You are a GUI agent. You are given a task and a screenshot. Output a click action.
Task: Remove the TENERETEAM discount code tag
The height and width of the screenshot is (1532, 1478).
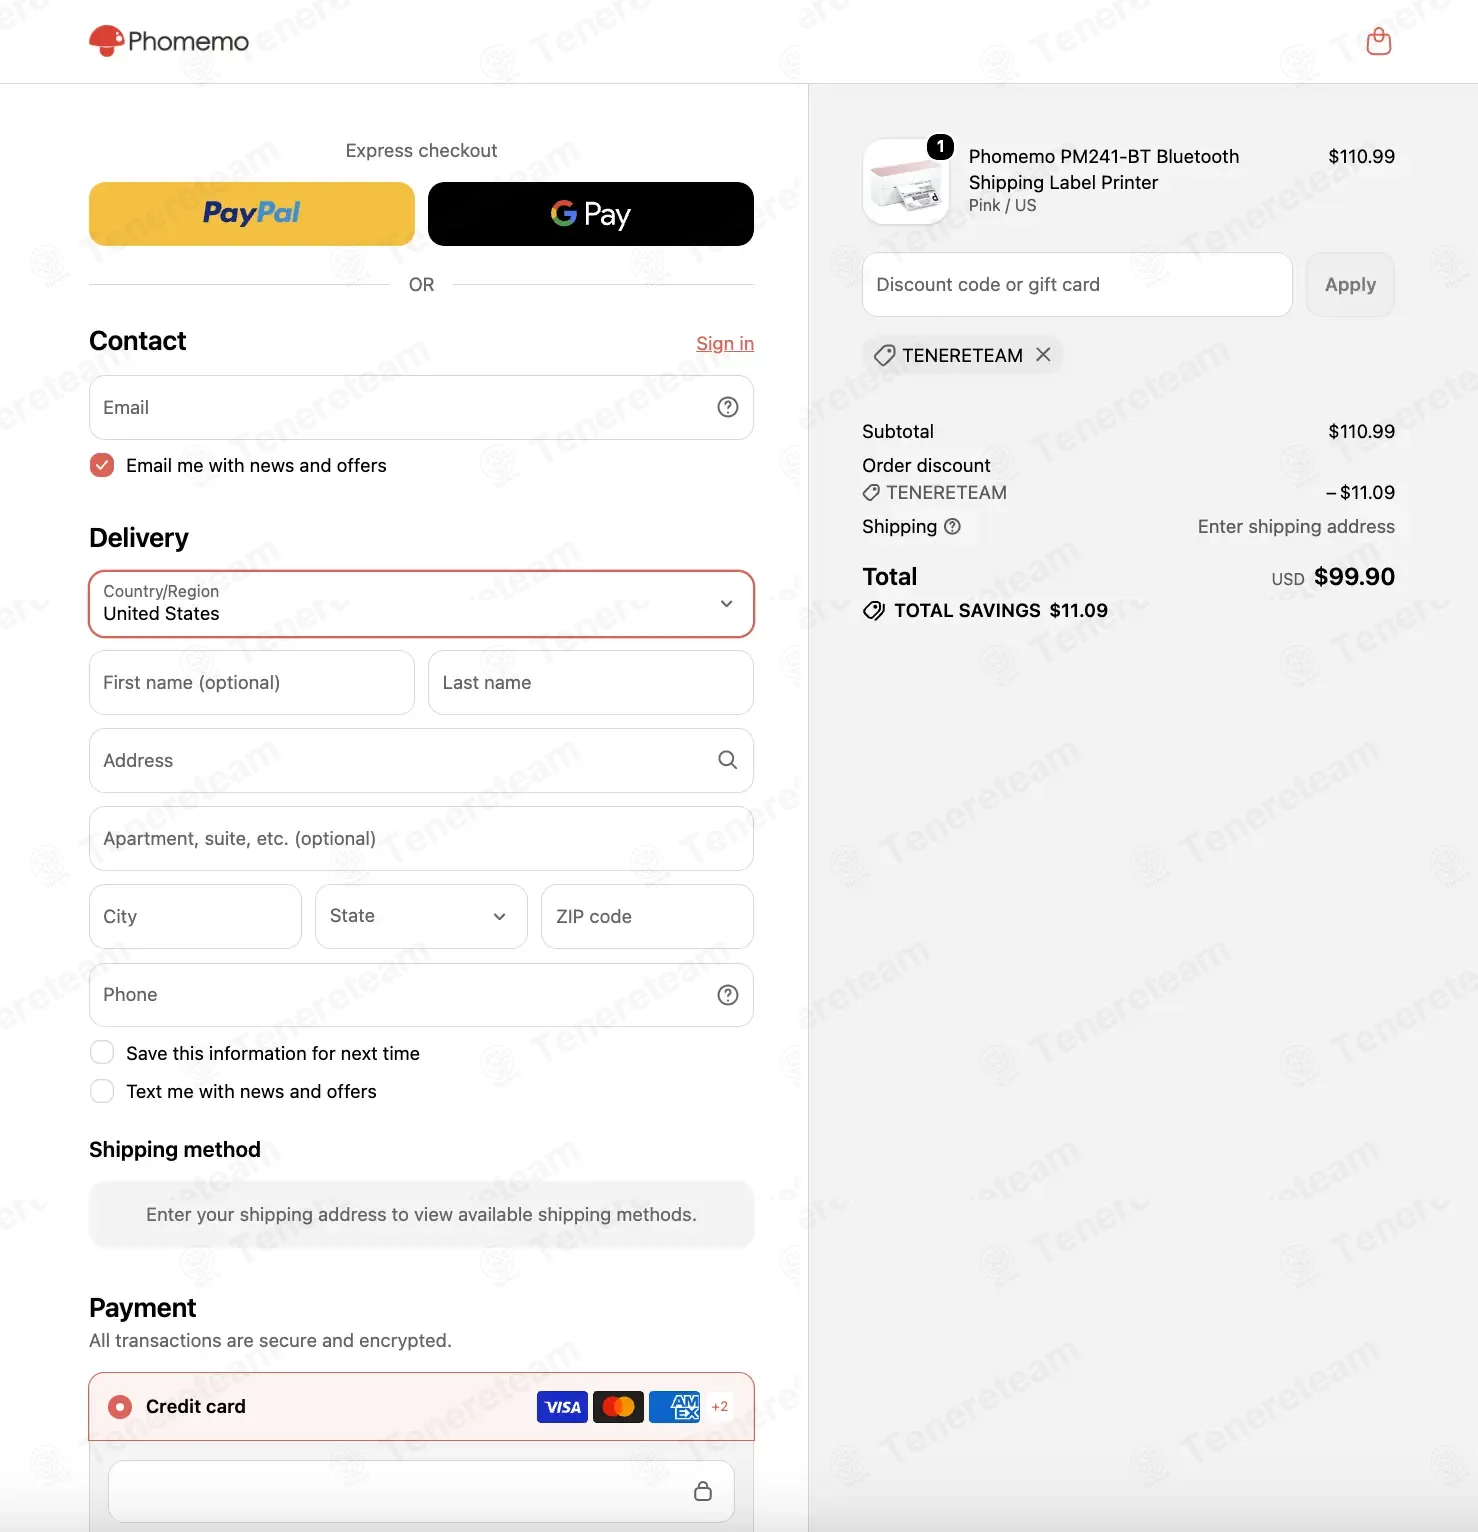click(x=1043, y=355)
